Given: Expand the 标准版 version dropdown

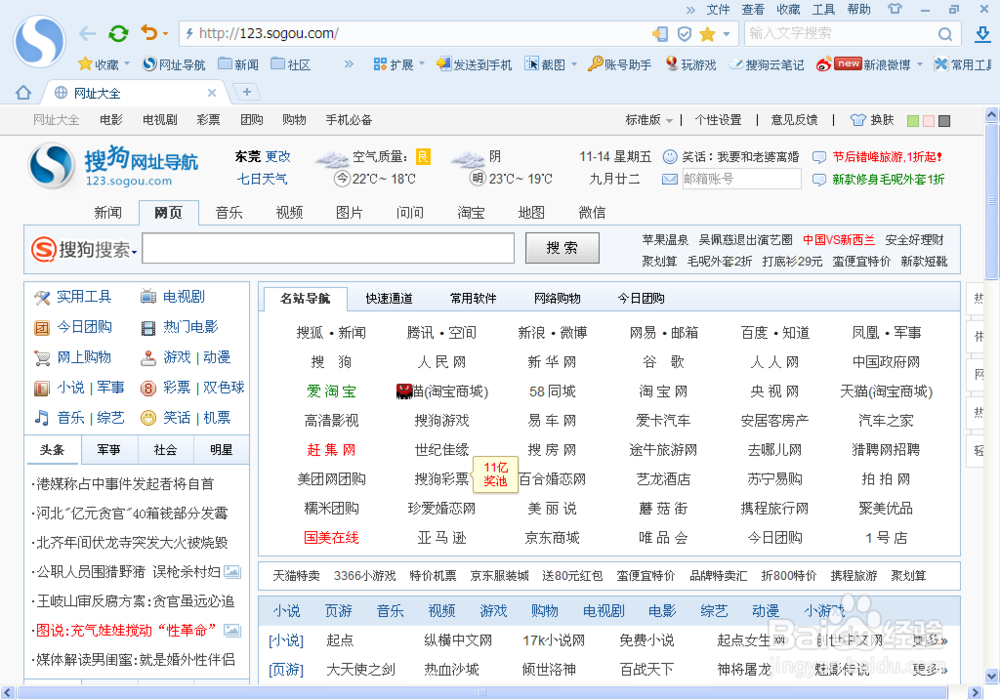Looking at the screenshot, I should [649, 120].
